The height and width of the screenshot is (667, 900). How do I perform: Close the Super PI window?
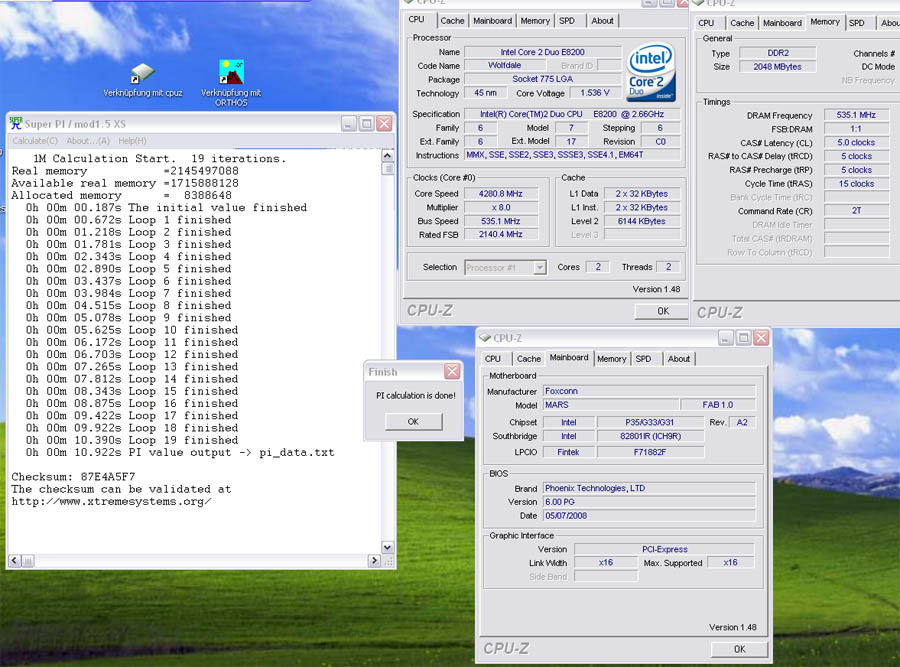(x=384, y=123)
